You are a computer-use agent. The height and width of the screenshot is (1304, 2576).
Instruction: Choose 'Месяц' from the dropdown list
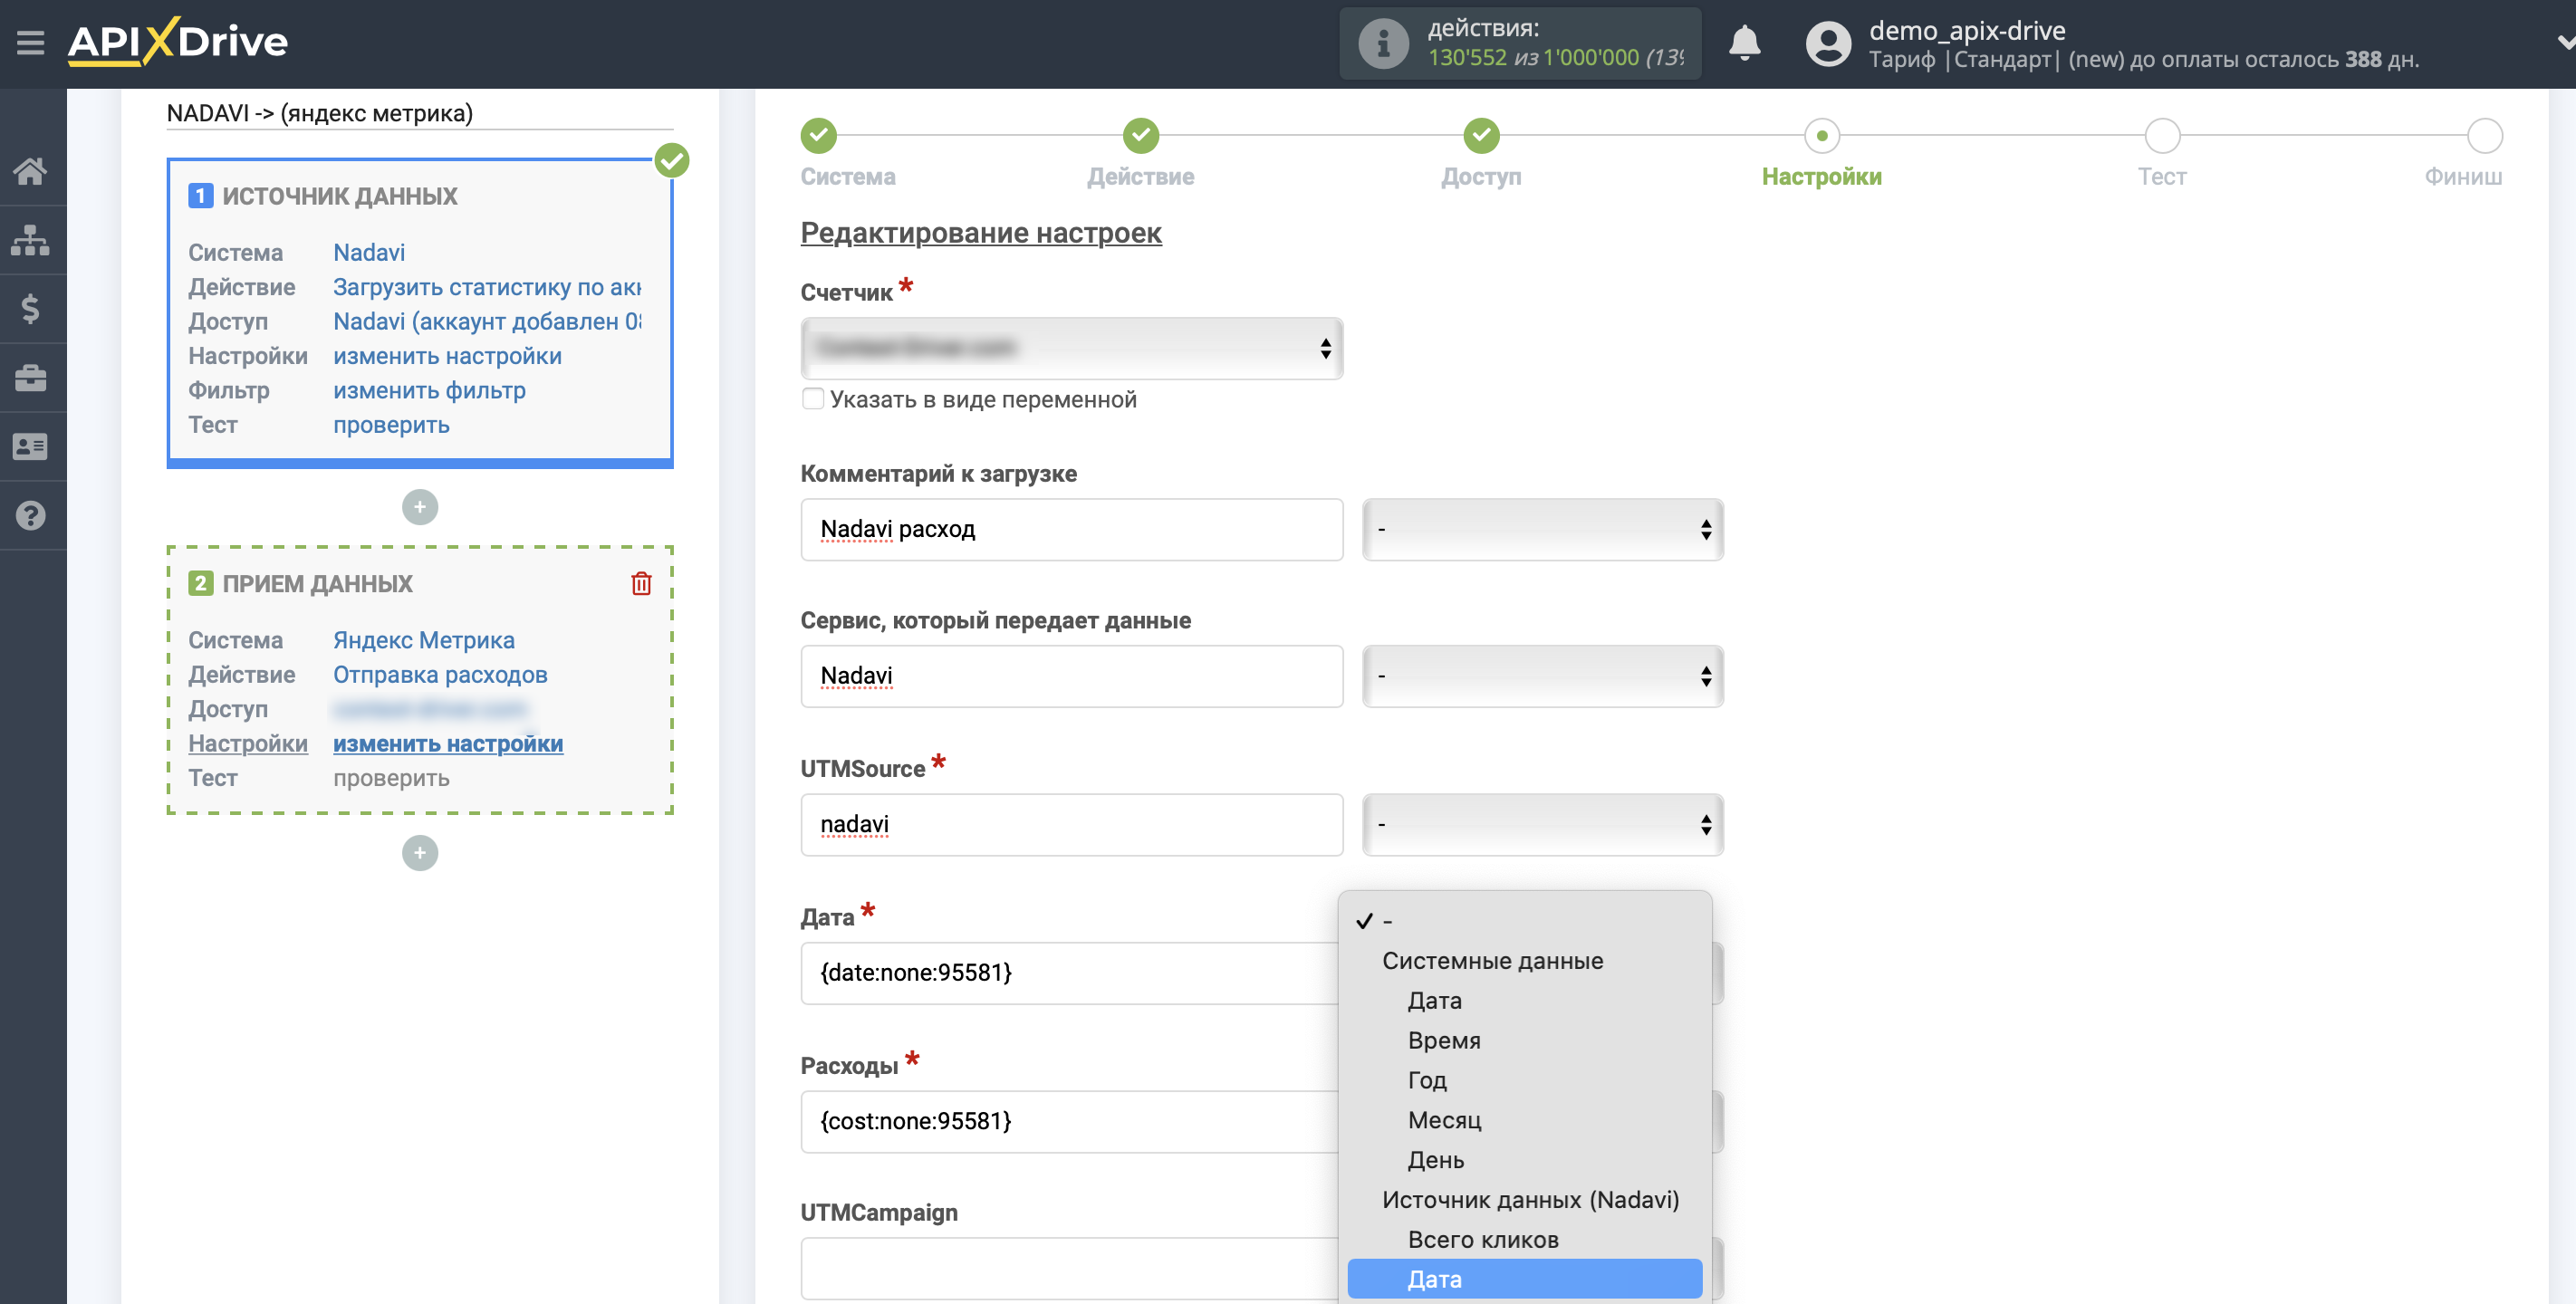coord(1444,1119)
